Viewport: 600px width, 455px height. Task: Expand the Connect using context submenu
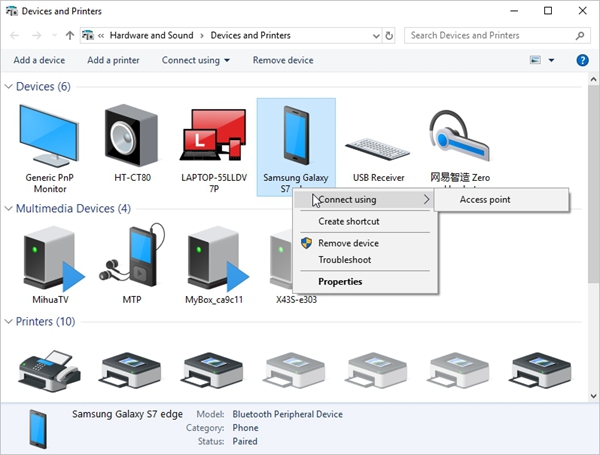pos(365,199)
